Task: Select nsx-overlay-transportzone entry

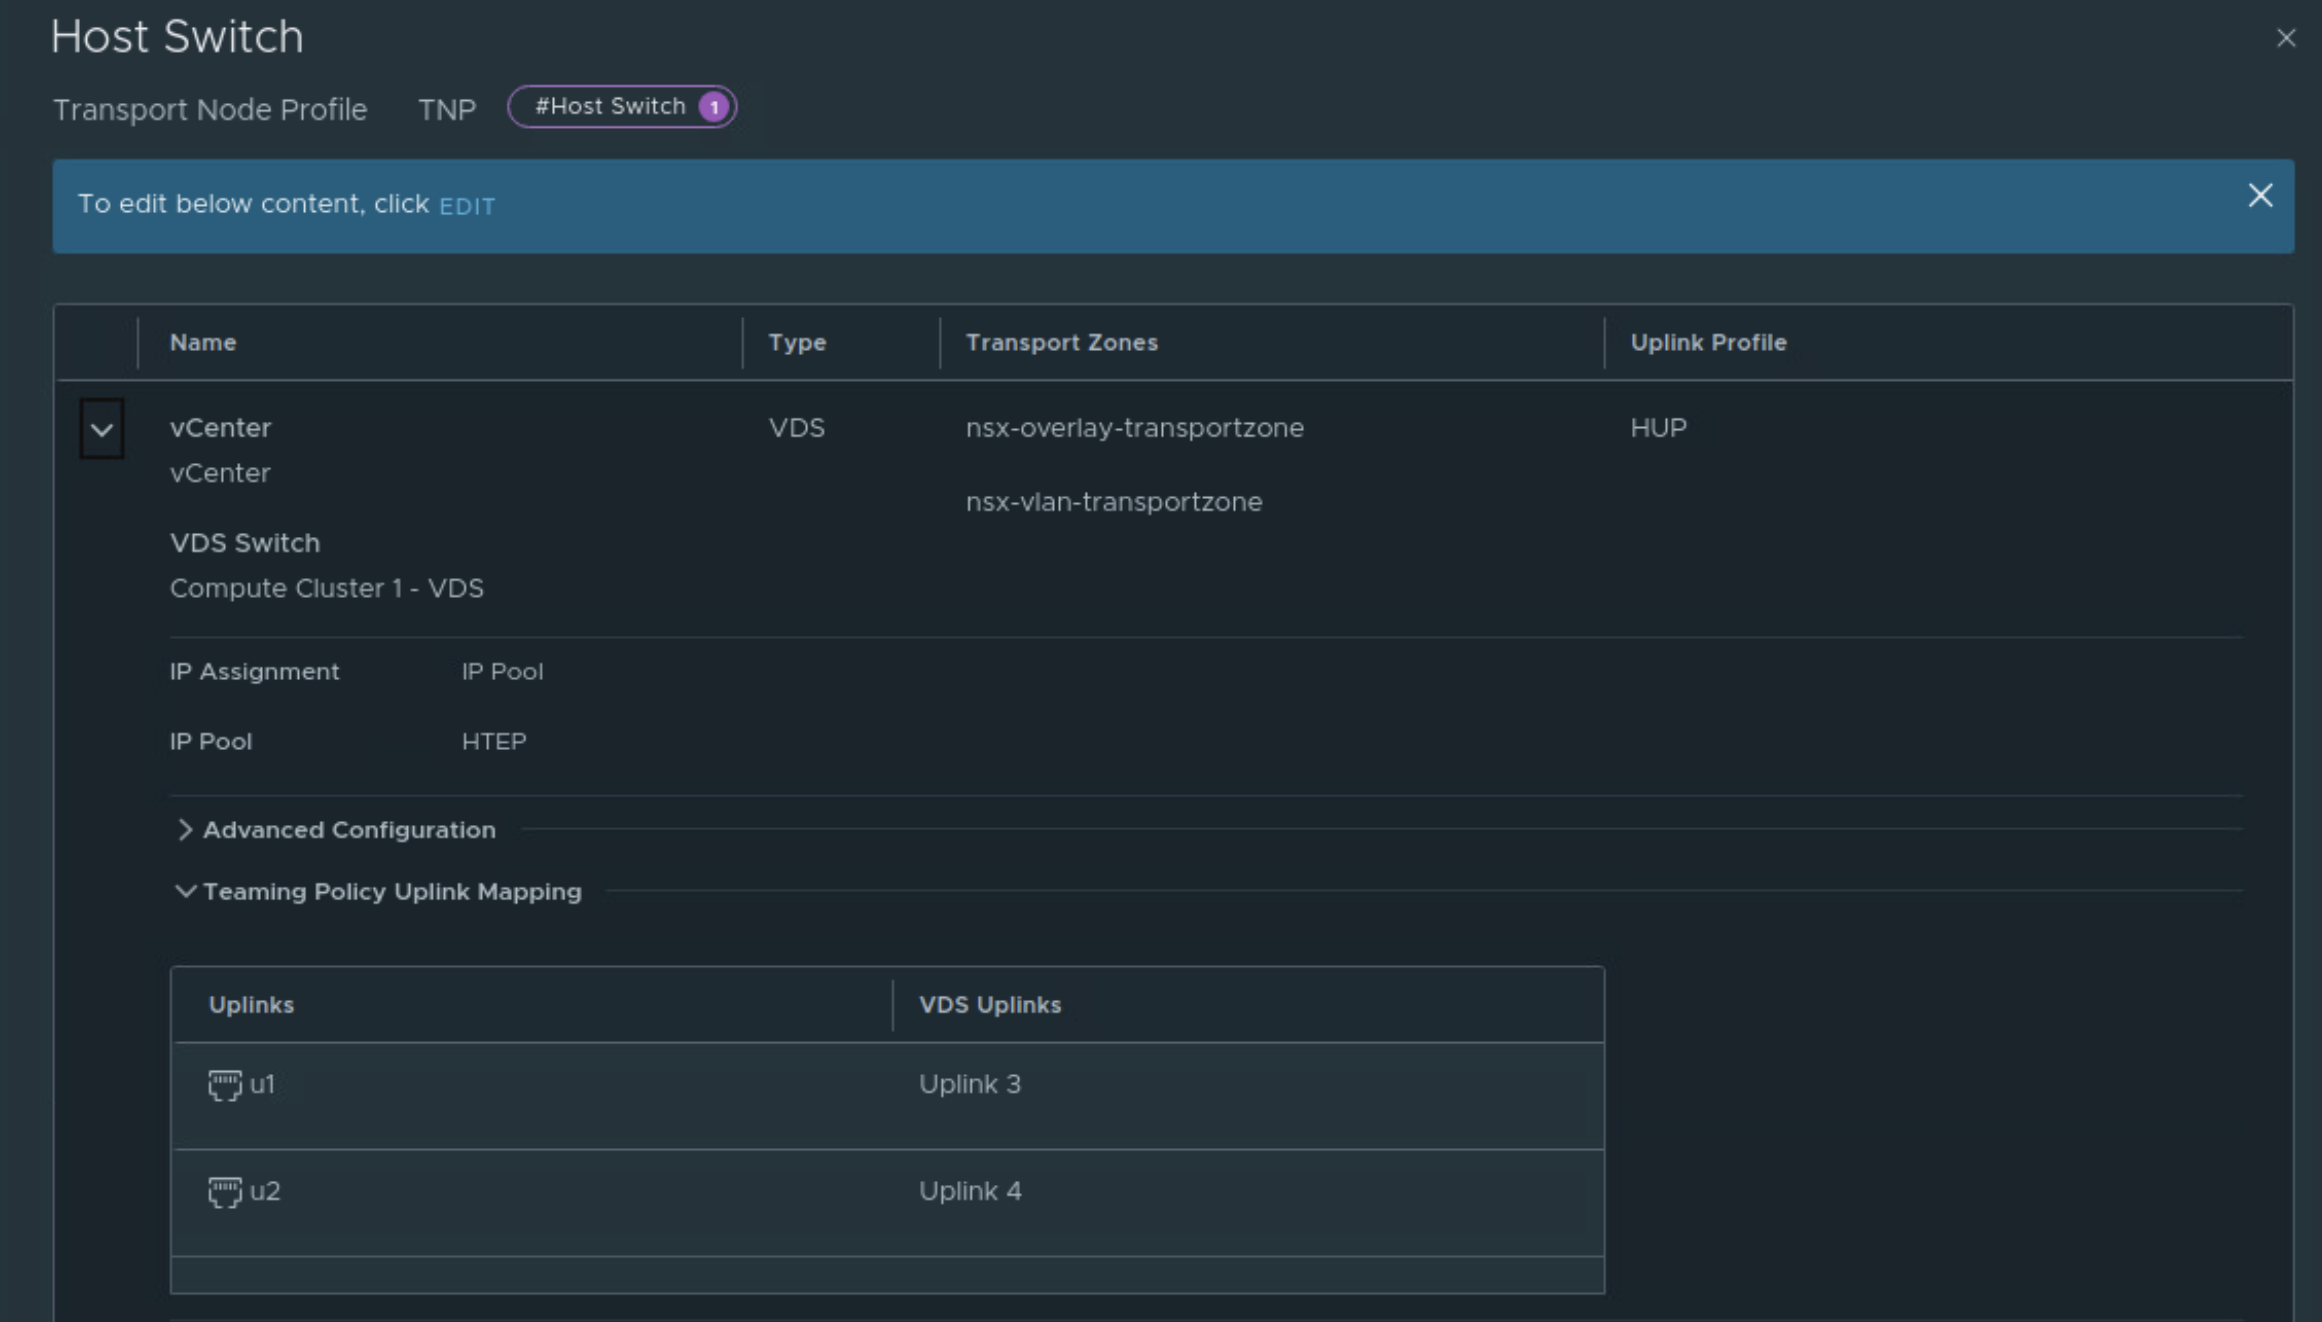Action: [x=1134, y=428]
